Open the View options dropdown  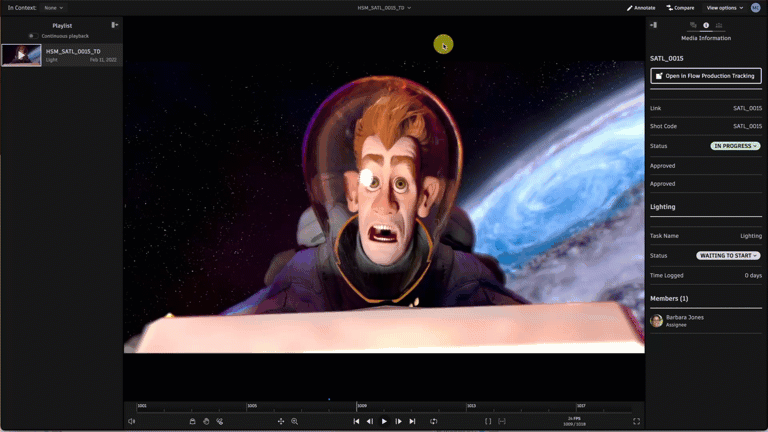pos(724,8)
